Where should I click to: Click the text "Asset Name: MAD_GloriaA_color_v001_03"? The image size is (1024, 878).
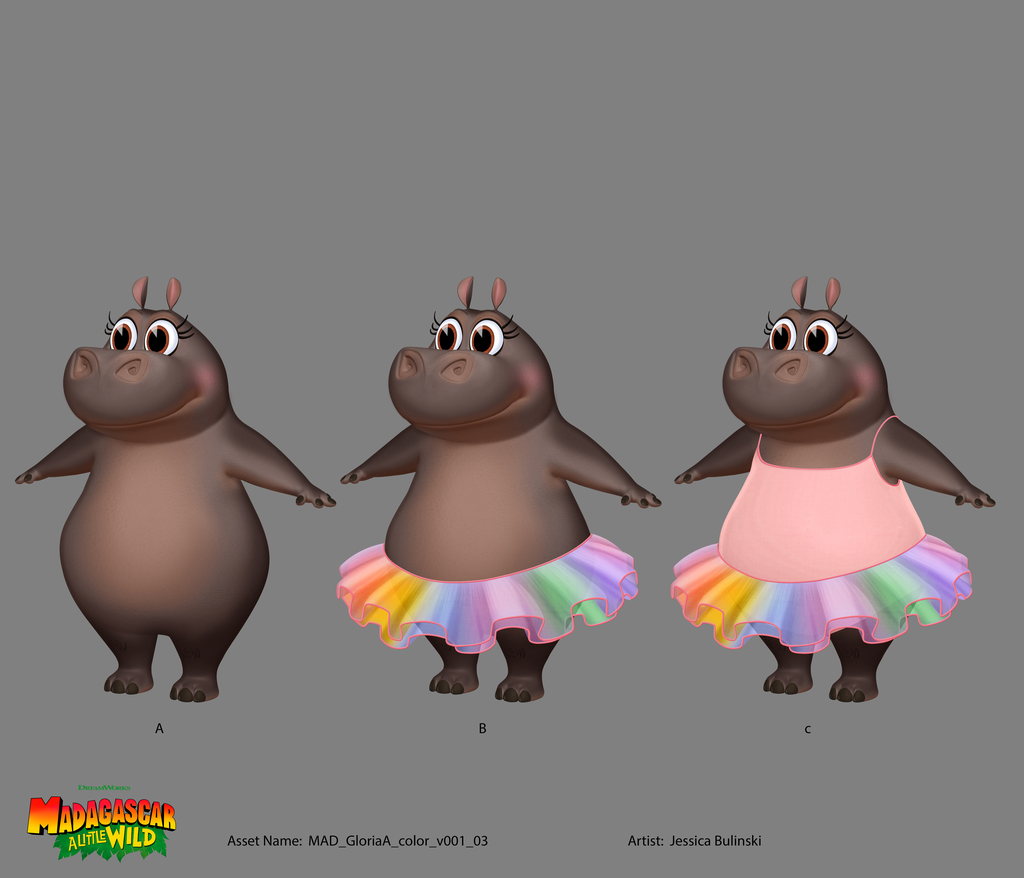pyautogui.click(x=357, y=841)
